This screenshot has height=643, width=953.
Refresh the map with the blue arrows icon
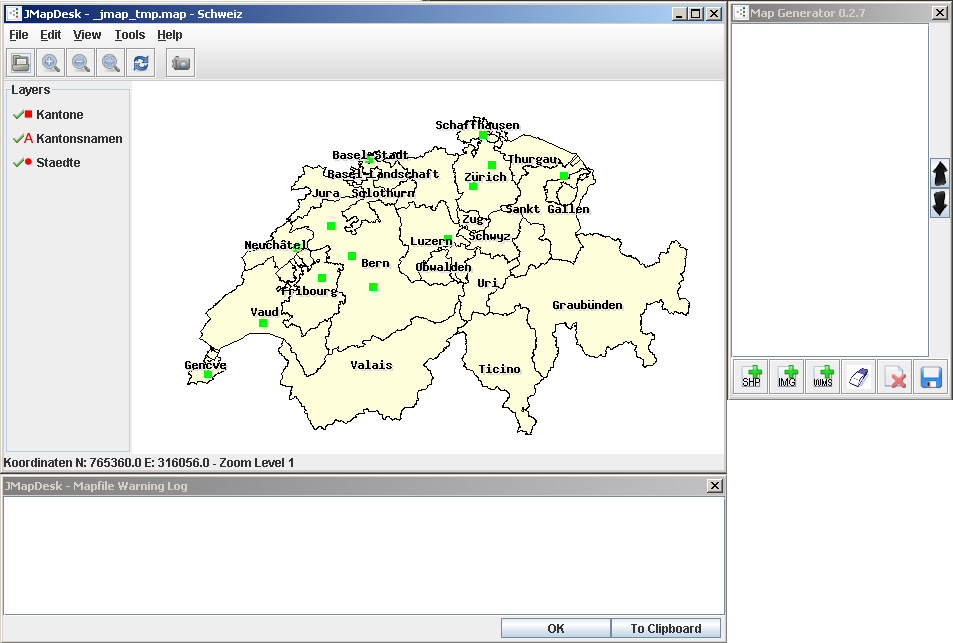[141, 63]
